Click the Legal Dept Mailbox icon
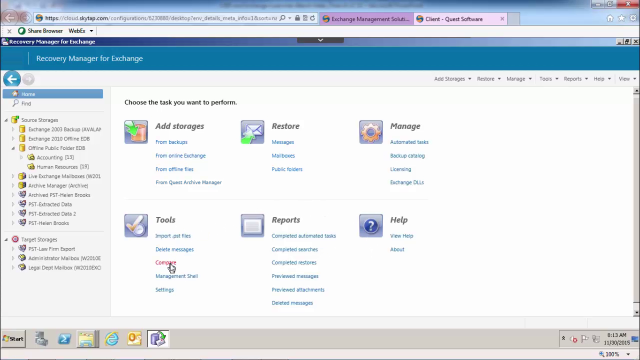The width and height of the screenshot is (640, 360). pos(22,267)
